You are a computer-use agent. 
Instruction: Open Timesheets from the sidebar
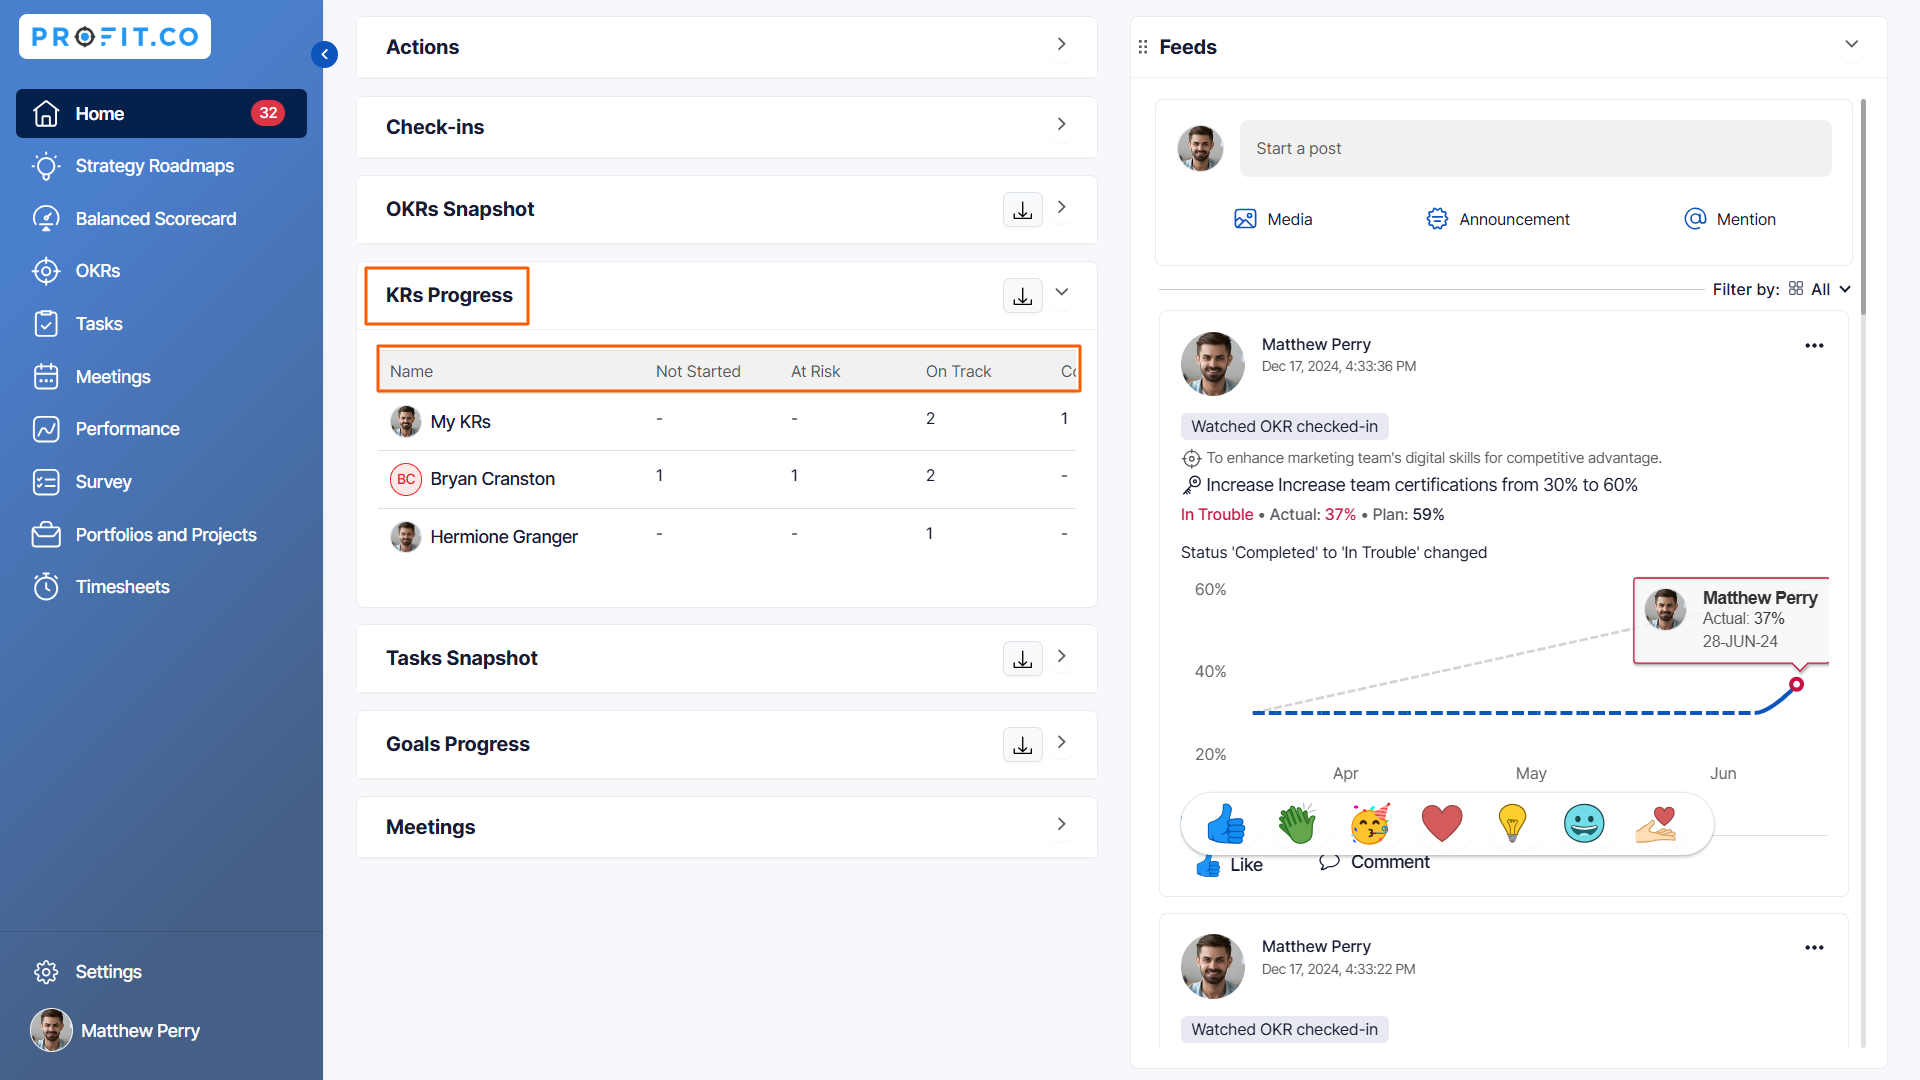[122, 587]
